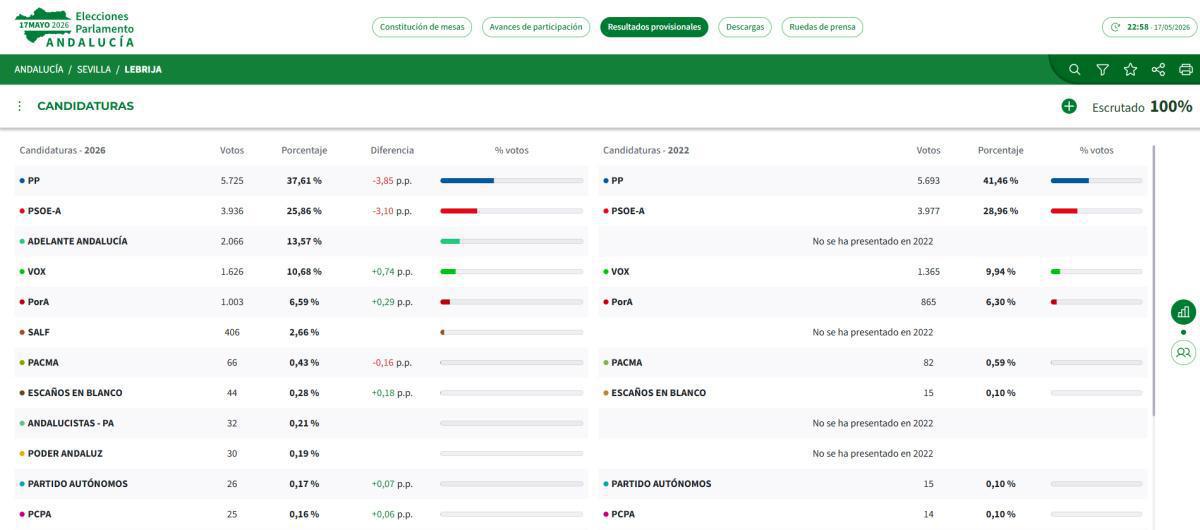This screenshot has width=1200, height=530.
Task: Open Avances de participación tab
Action: 536,27
